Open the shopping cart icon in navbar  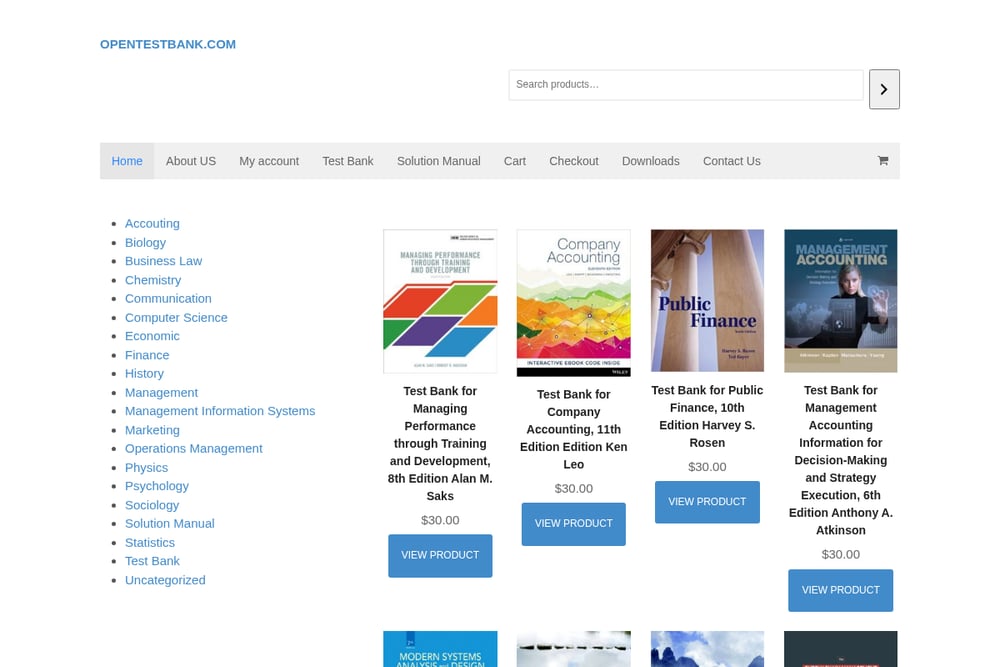(883, 161)
